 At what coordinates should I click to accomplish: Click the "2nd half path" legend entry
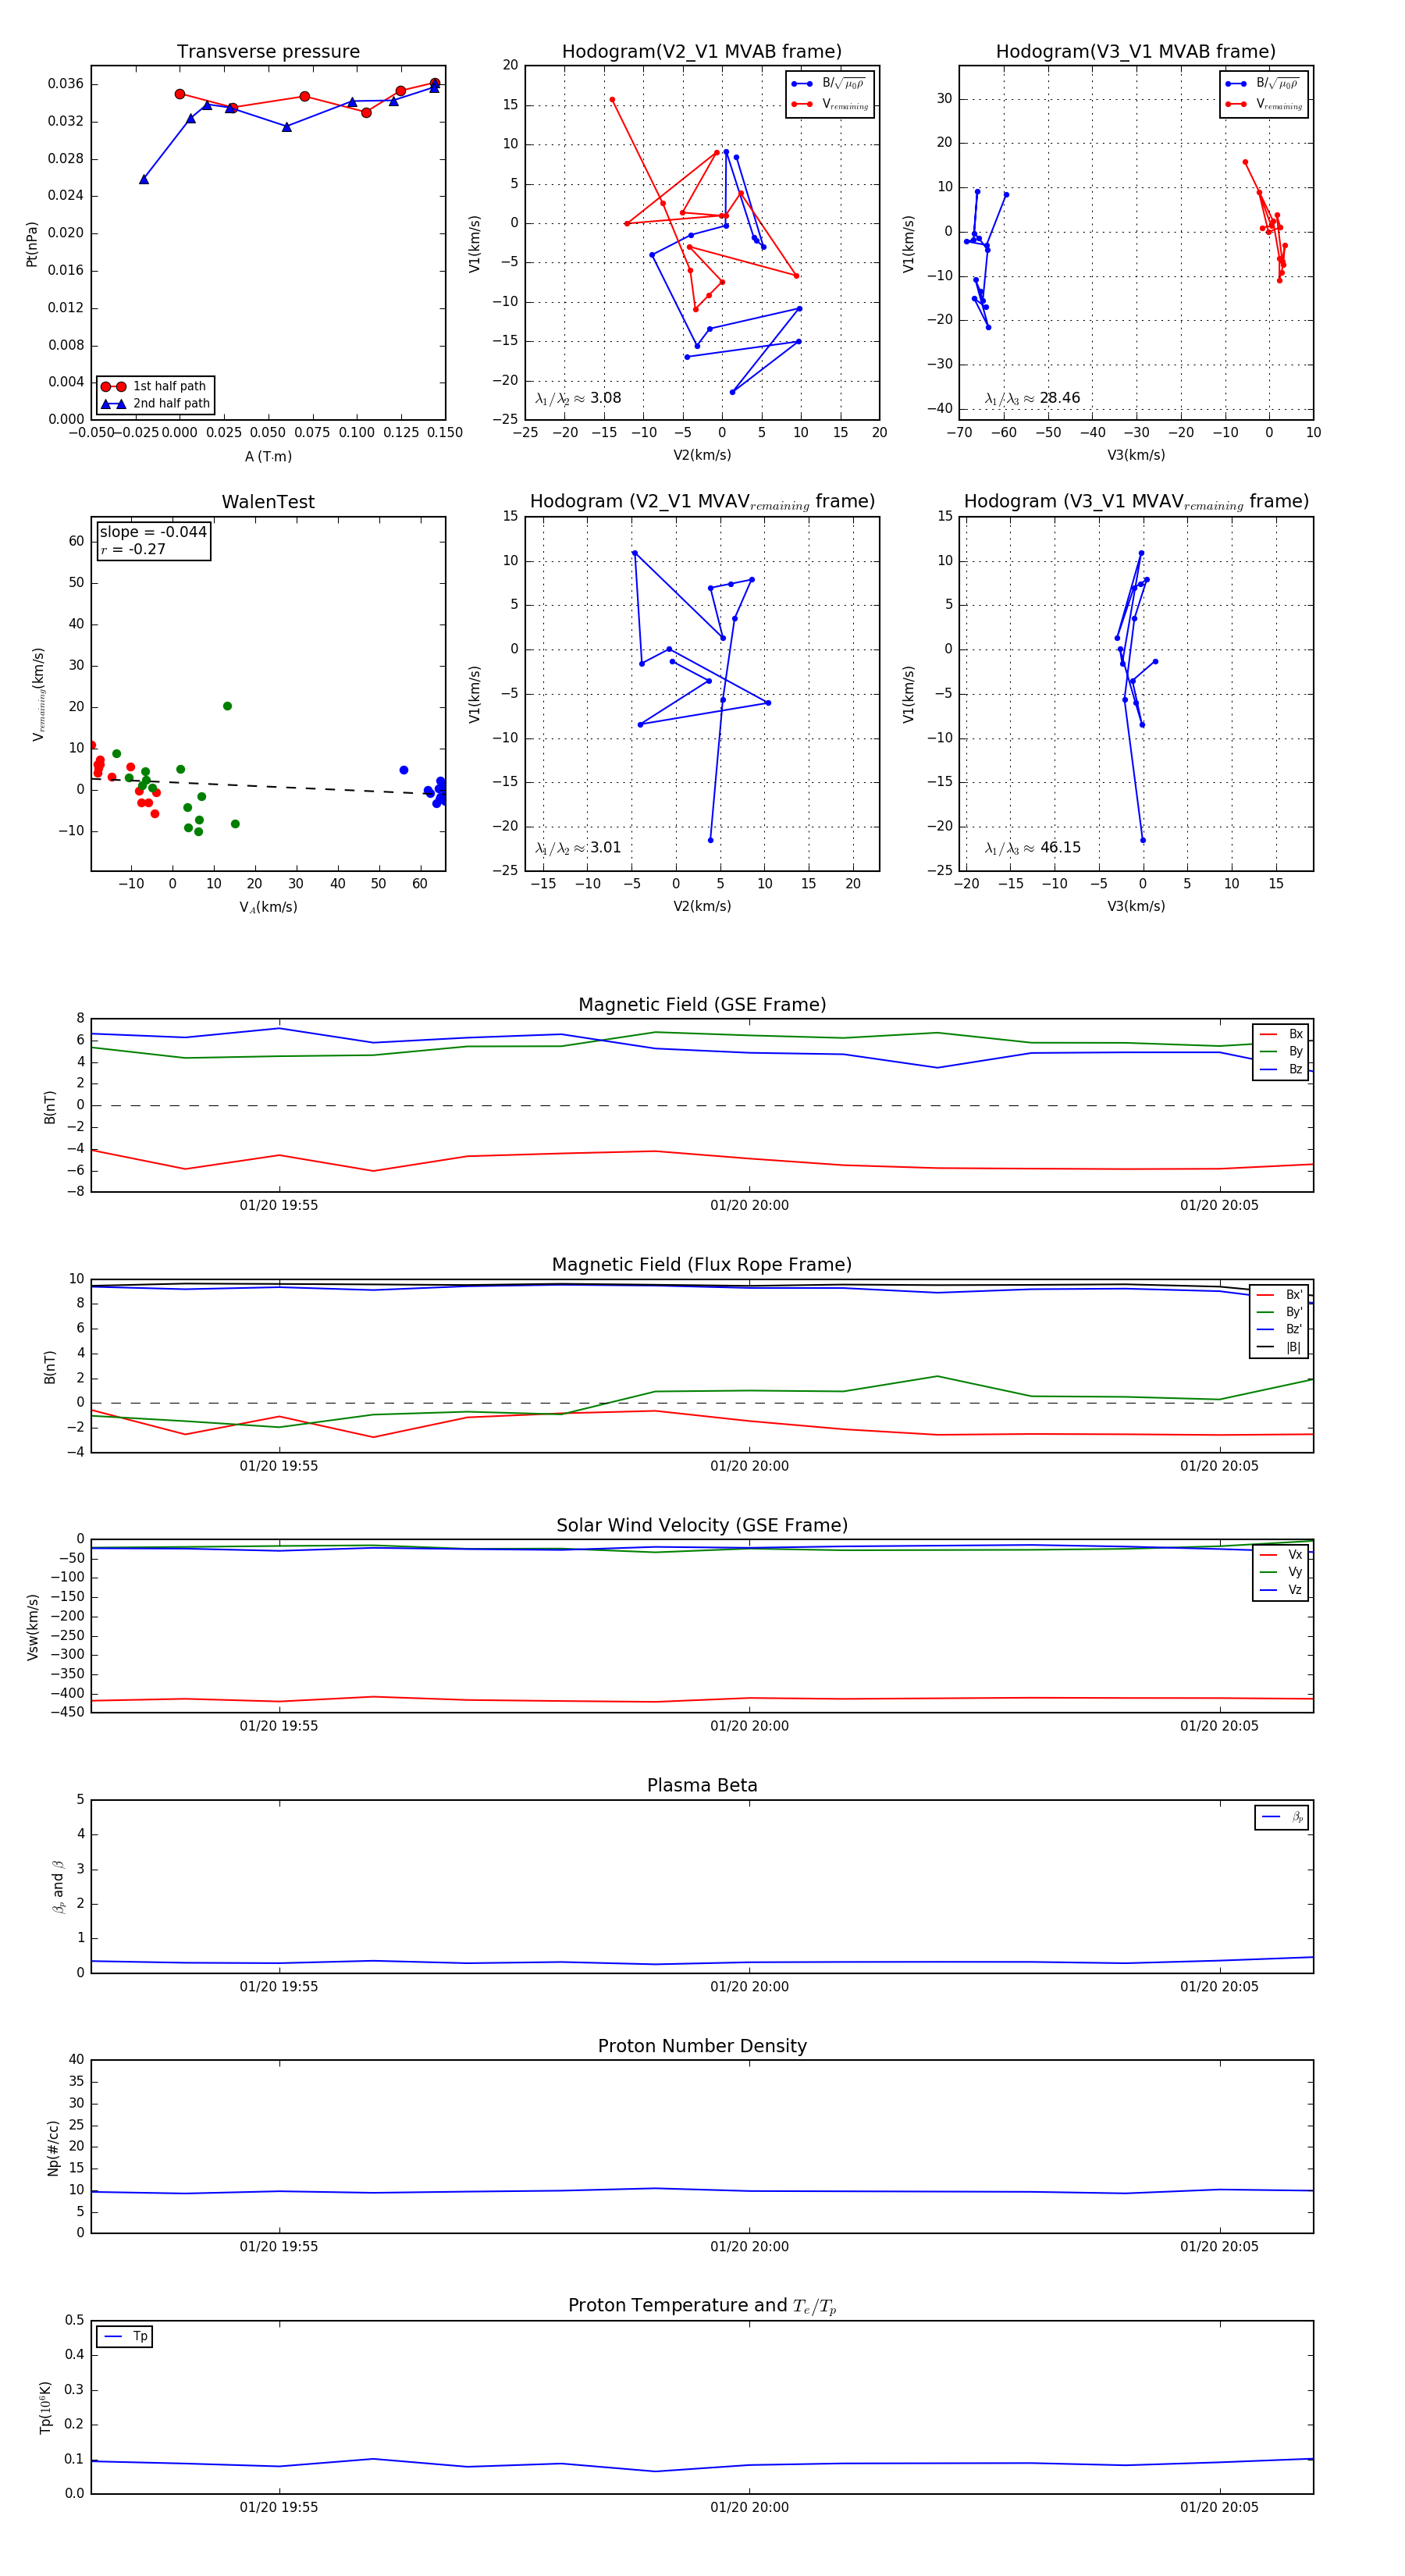coord(155,404)
